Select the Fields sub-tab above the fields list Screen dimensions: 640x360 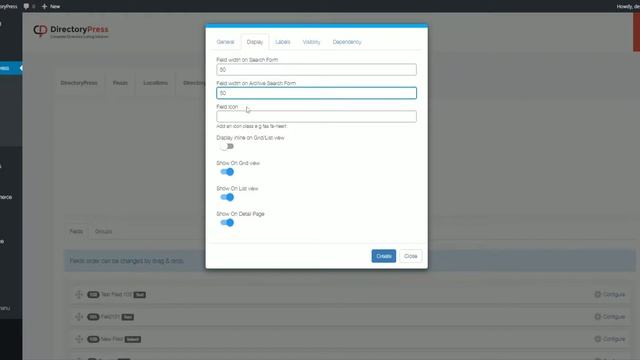tap(76, 231)
